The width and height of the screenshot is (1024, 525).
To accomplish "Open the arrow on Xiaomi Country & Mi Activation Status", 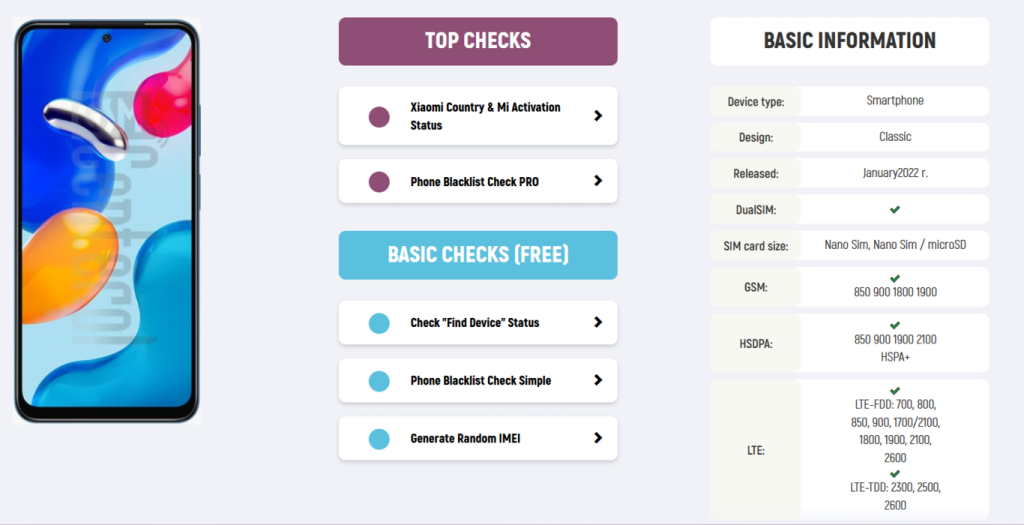I will point(598,116).
